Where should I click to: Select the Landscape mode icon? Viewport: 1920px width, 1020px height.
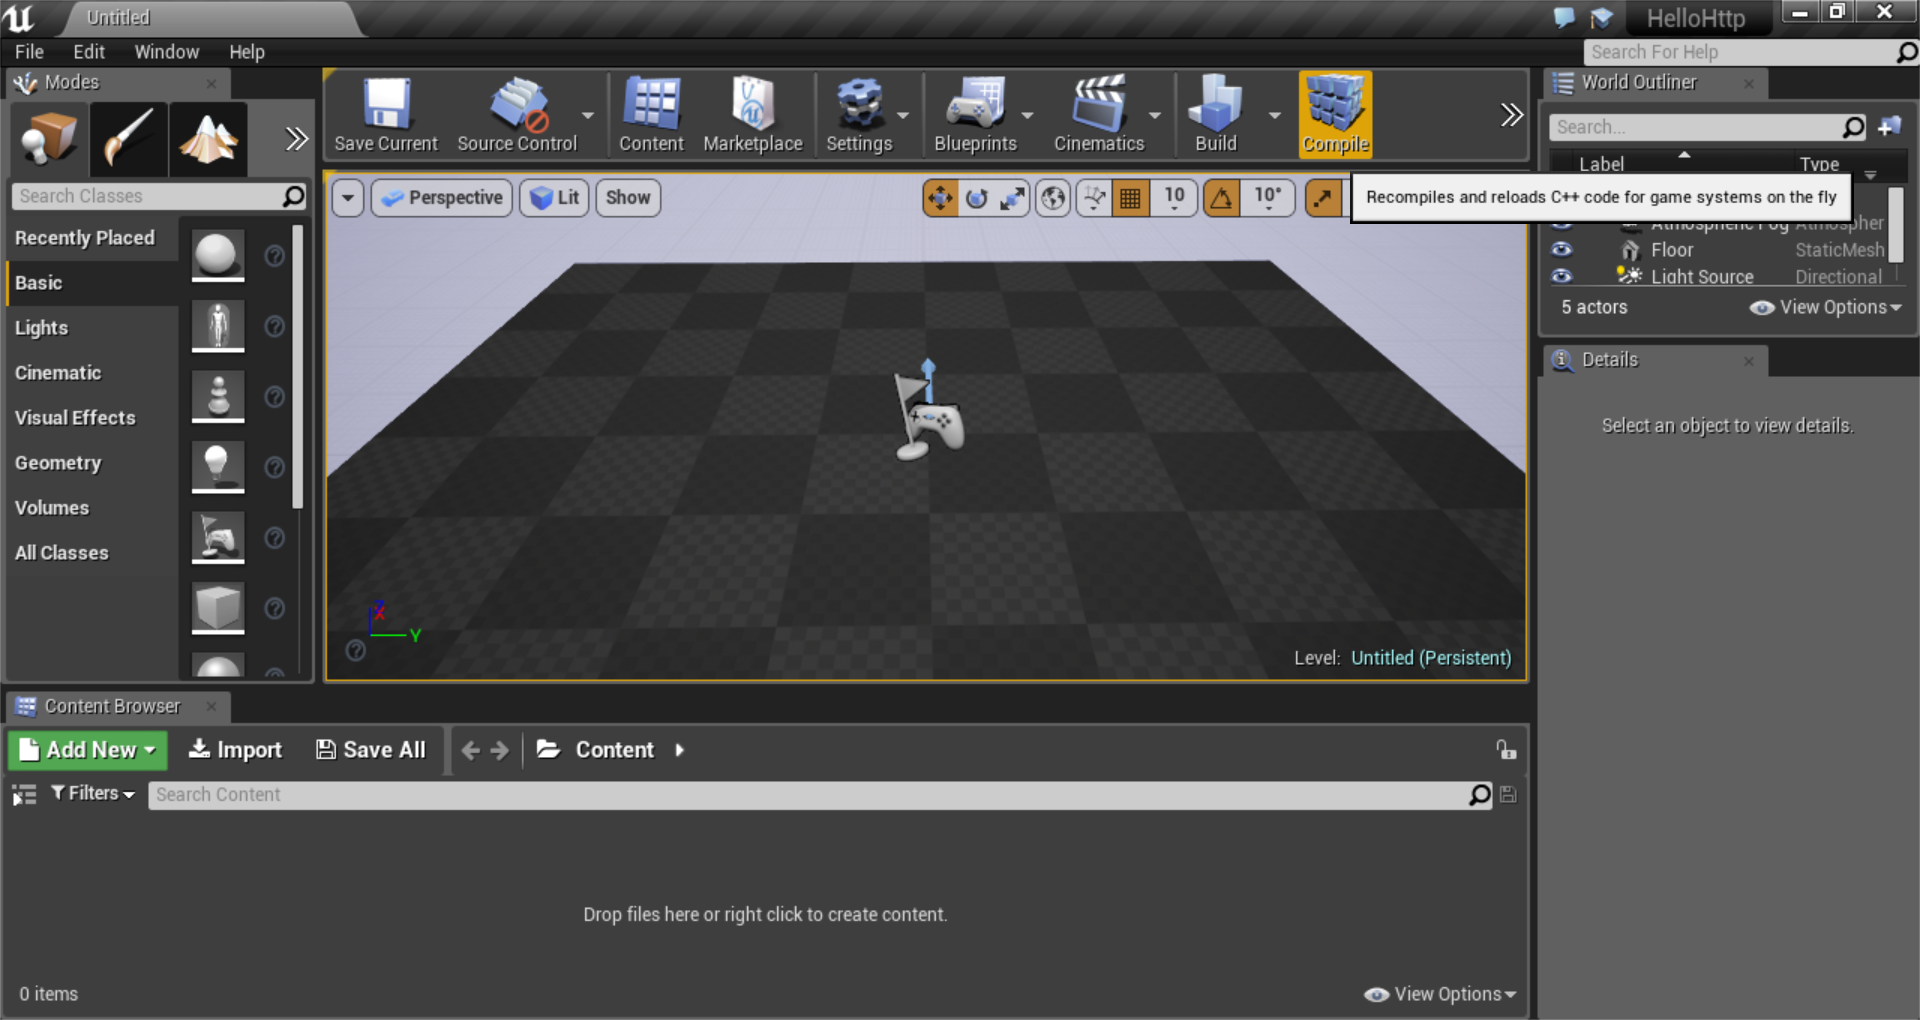point(208,138)
